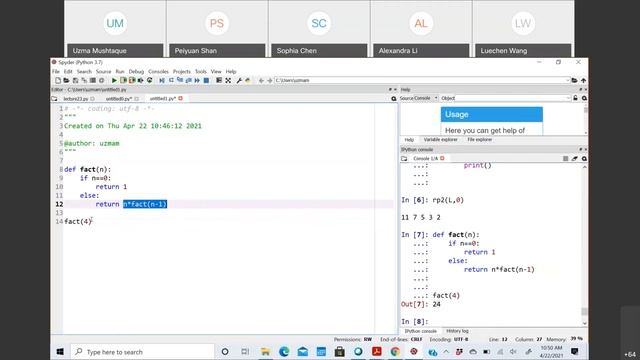Switch to the History log tab
Image resolution: width=640 pixels, height=360 pixels.
(x=457, y=331)
